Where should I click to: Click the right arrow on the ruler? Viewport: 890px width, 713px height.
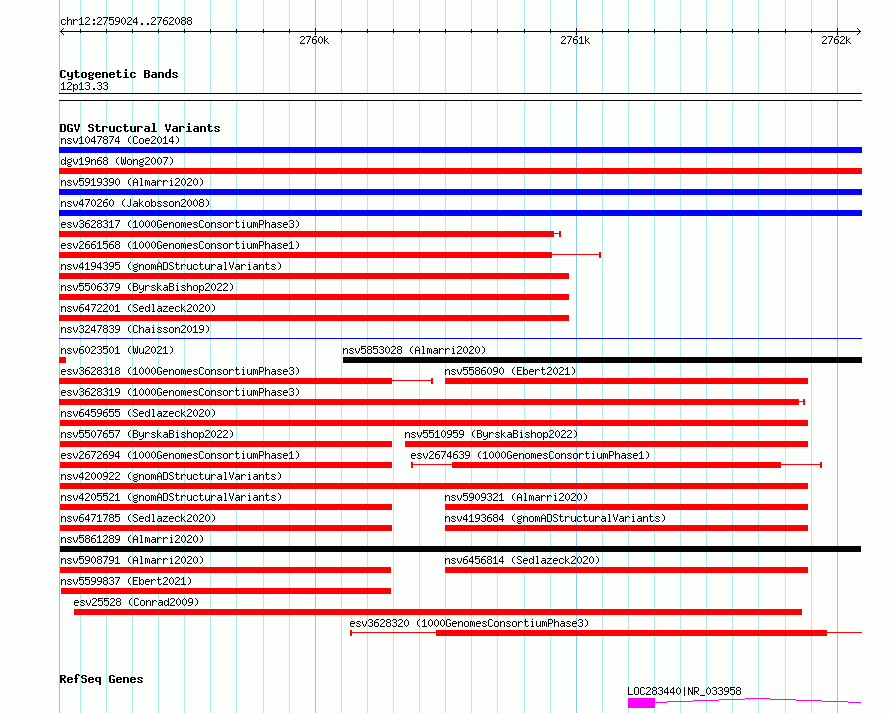(x=858, y=32)
